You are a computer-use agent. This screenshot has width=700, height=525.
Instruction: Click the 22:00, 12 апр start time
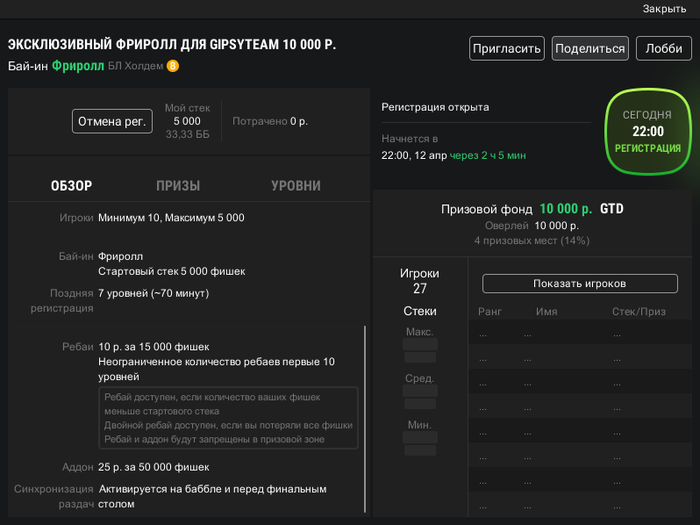(x=414, y=155)
